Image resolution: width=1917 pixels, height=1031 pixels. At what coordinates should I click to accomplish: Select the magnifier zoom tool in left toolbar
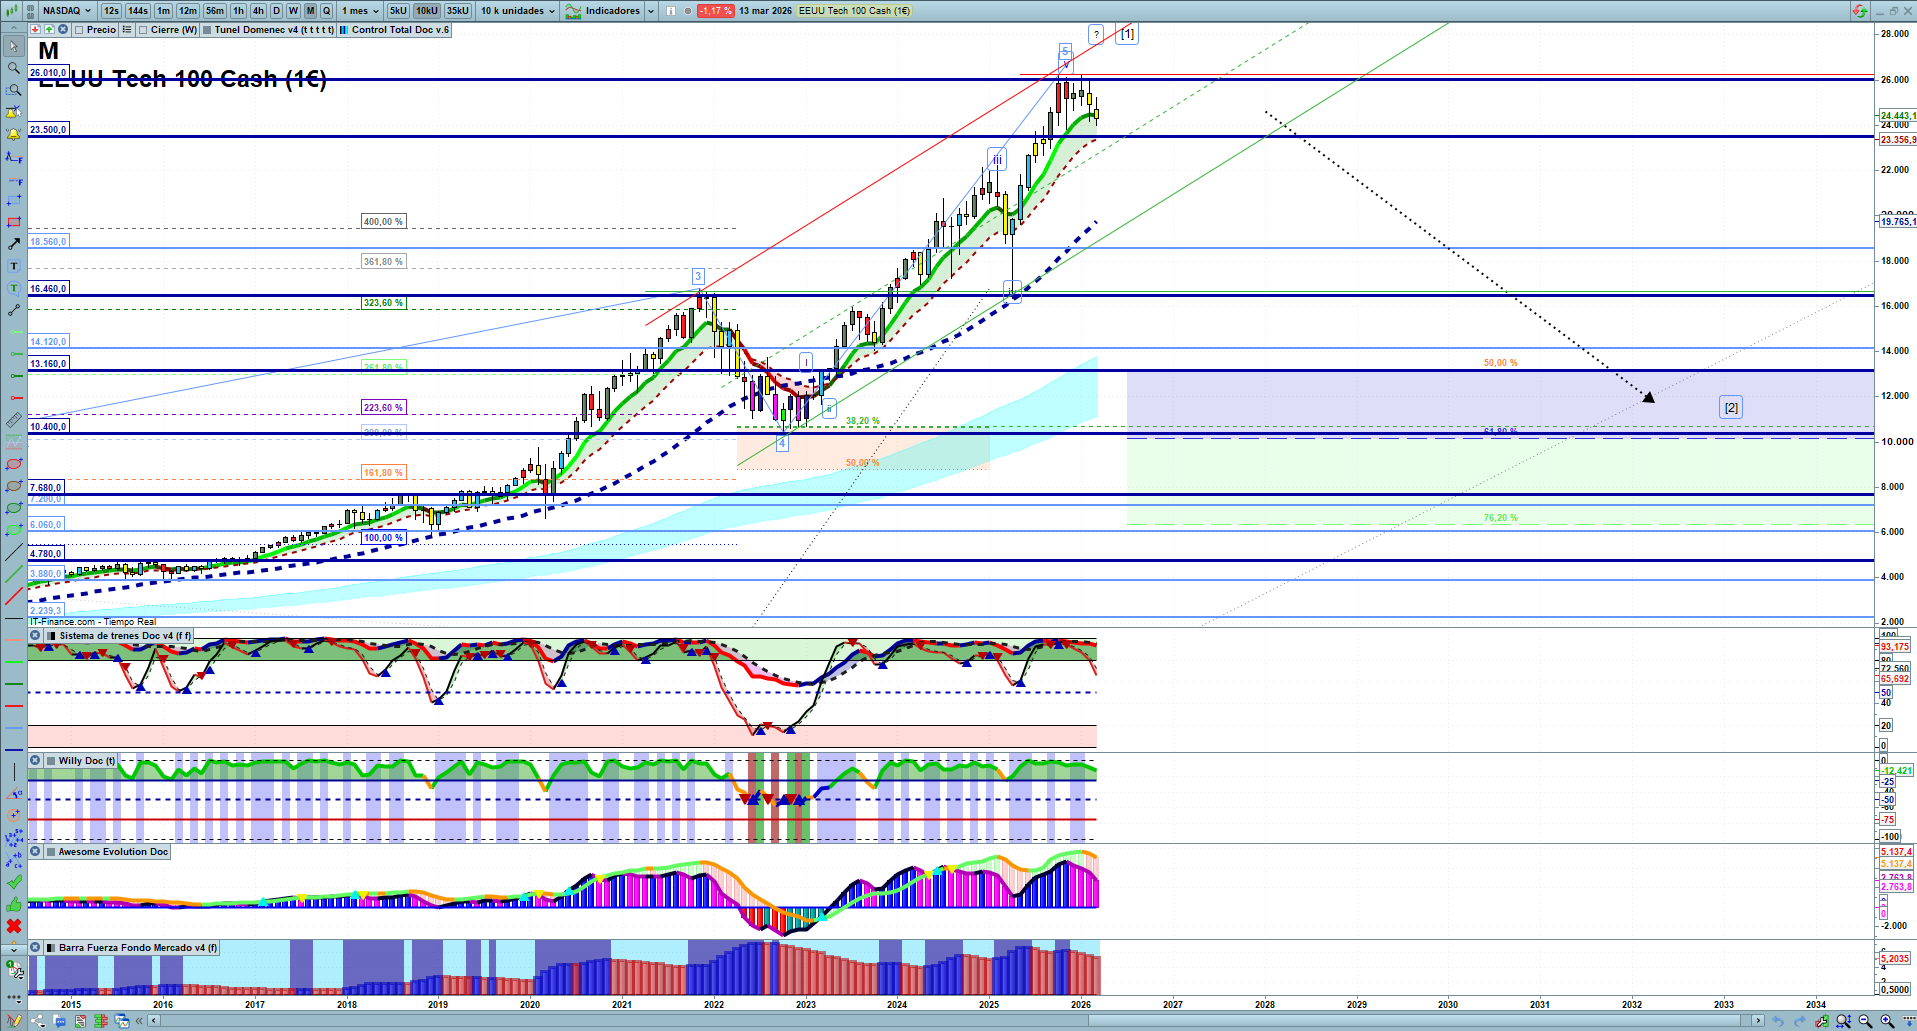click(x=14, y=68)
